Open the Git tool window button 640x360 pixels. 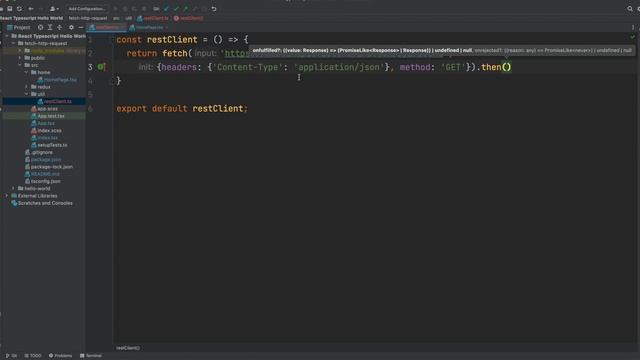click(11, 356)
